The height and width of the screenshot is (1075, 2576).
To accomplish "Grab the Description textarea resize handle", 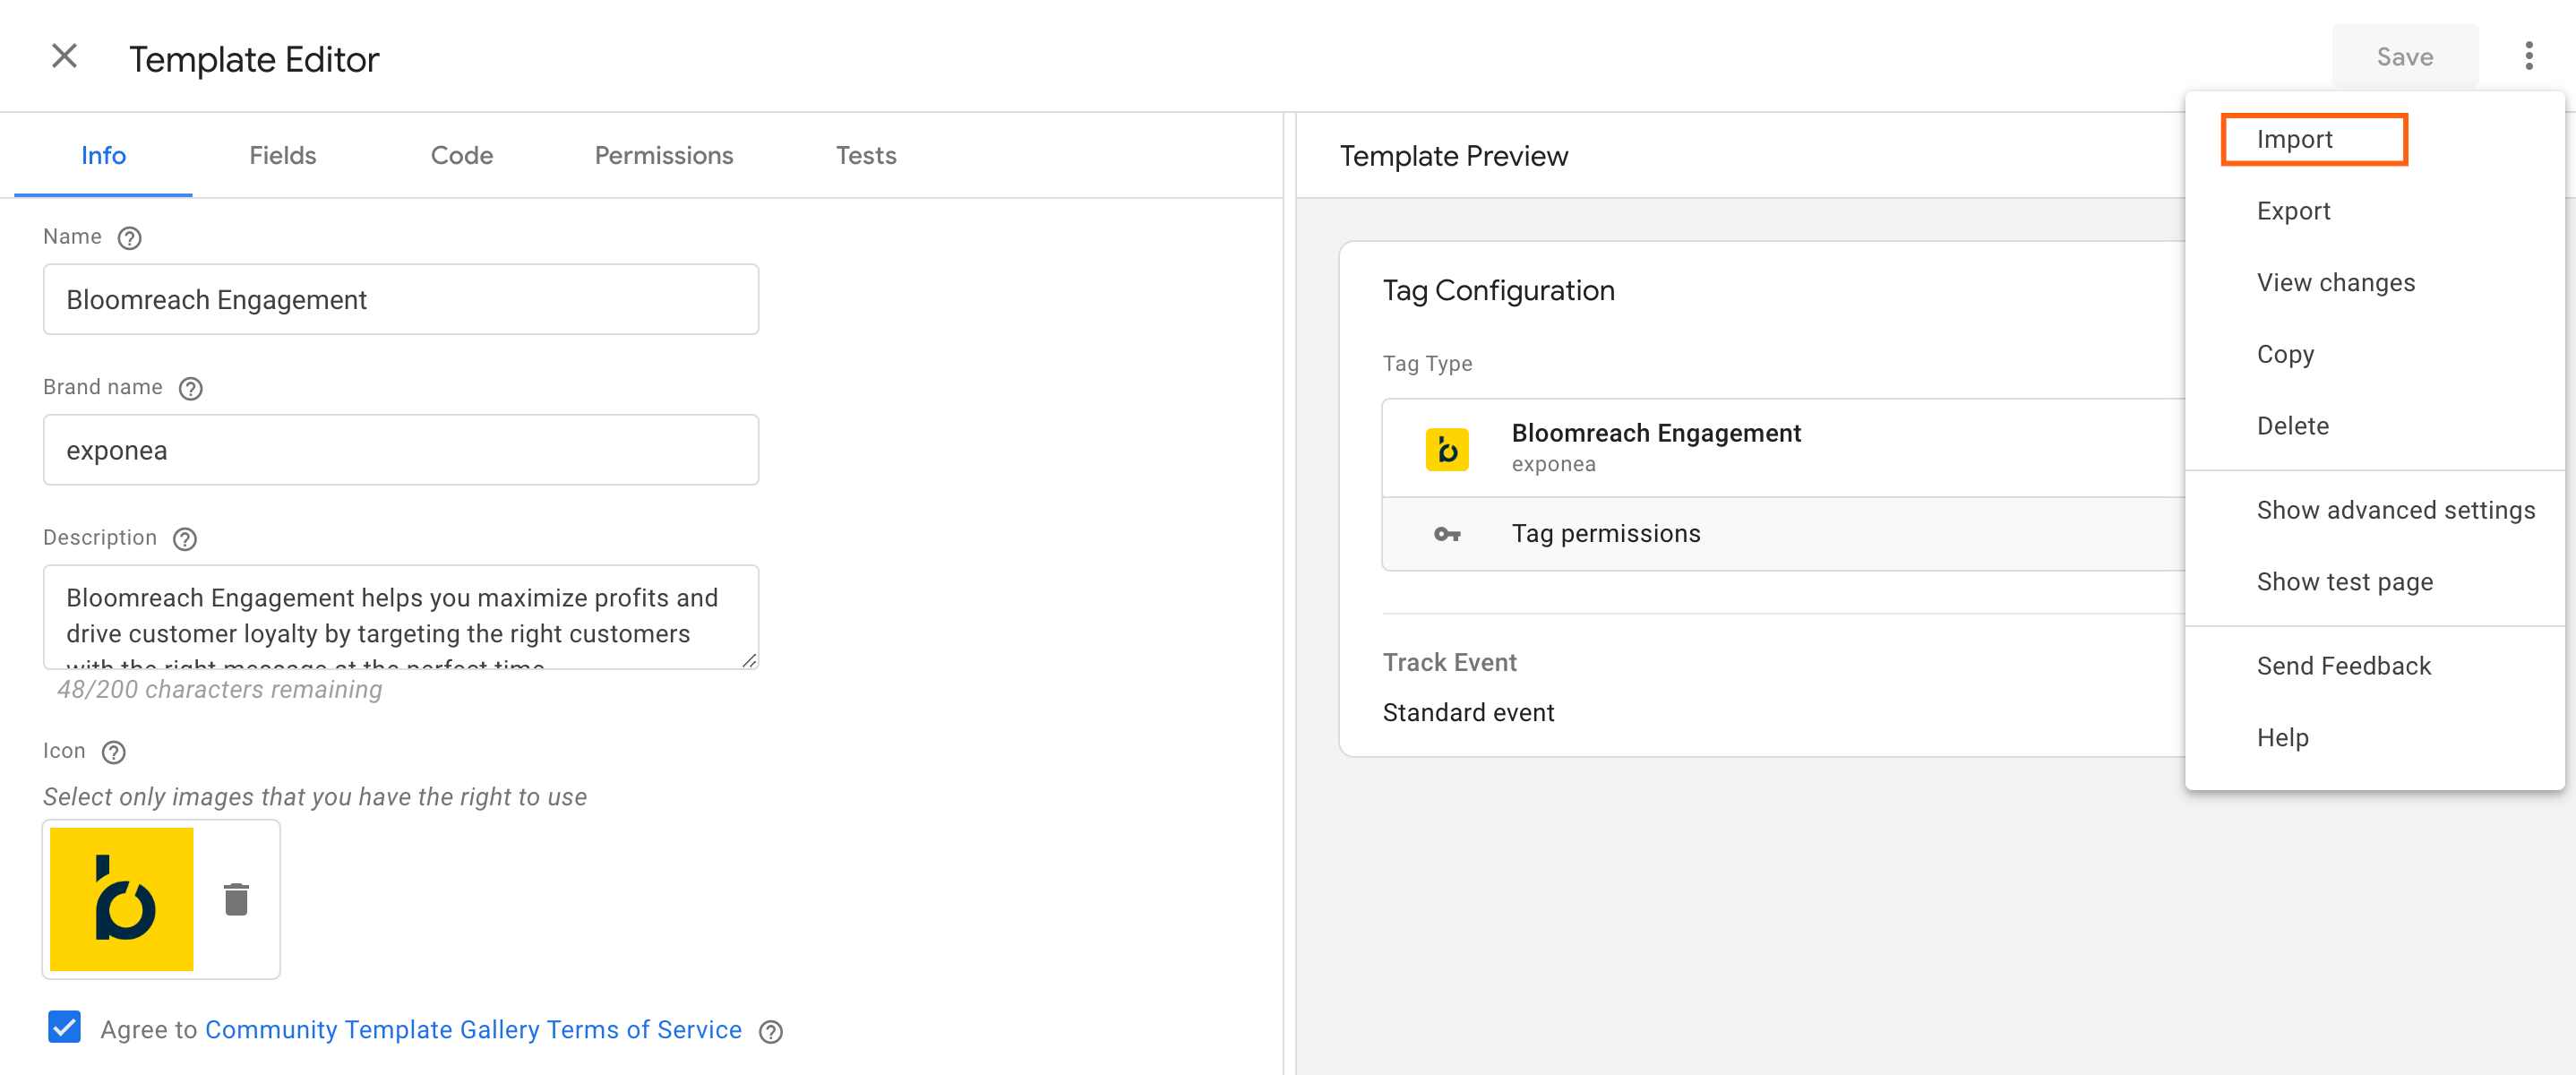I will [x=749, y=660].
